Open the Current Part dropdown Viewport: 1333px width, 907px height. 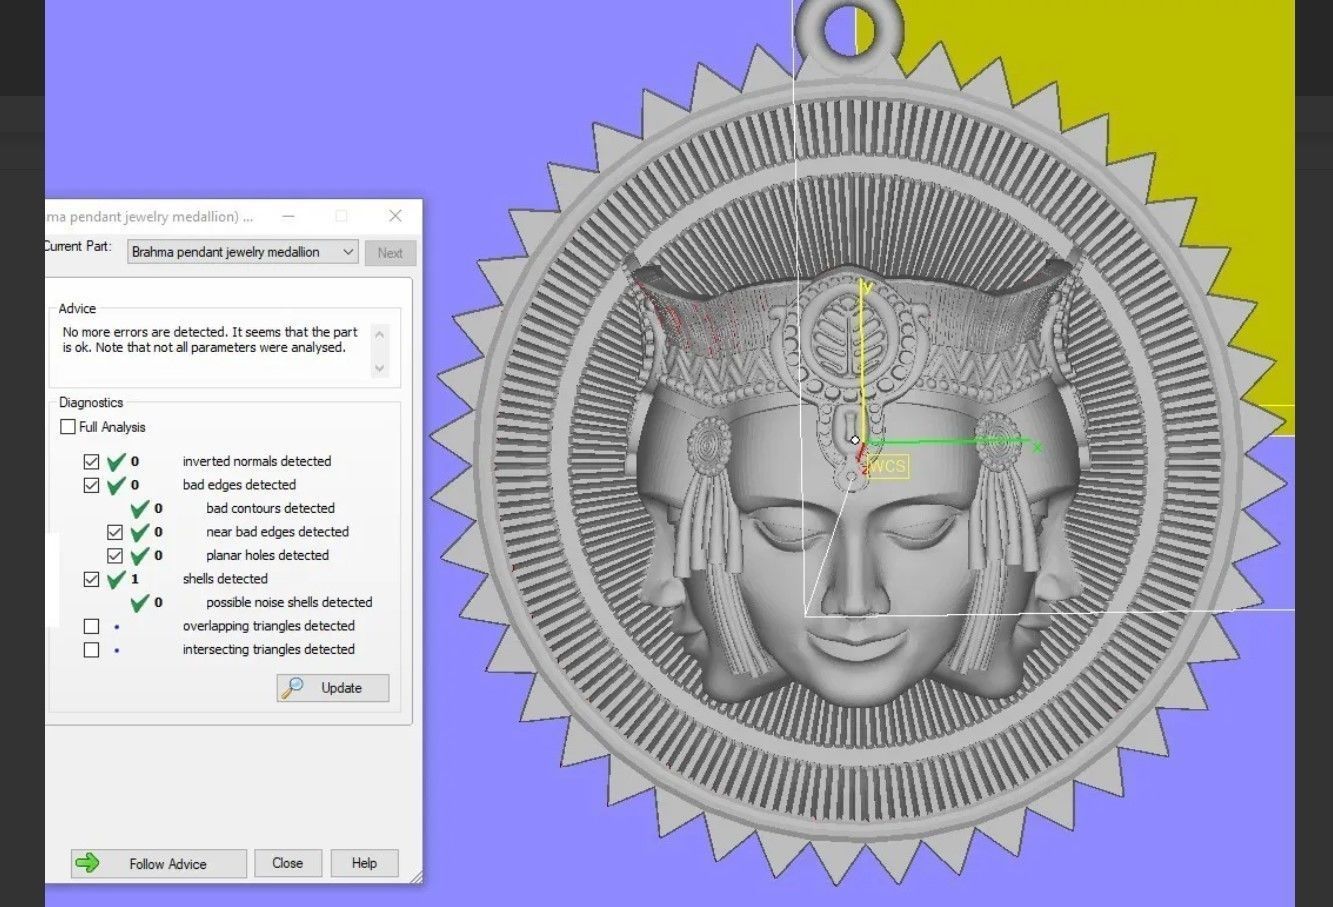pyautogui.click(x=243, y=252)
